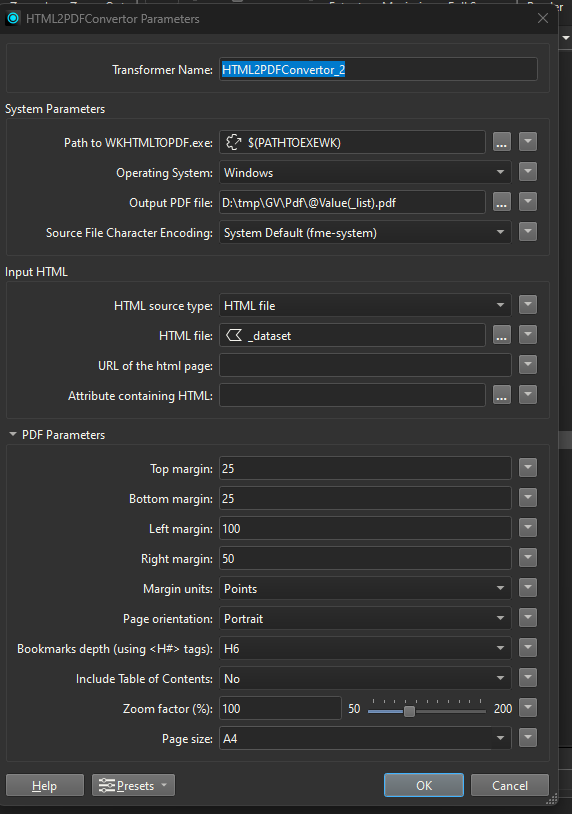Click the Zoom factor slider handle

409,711
